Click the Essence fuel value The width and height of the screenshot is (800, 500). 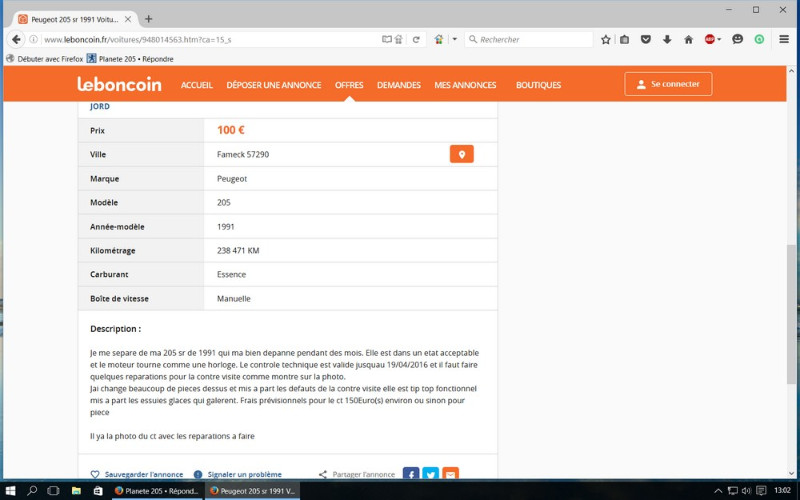(x=231, y=274)
